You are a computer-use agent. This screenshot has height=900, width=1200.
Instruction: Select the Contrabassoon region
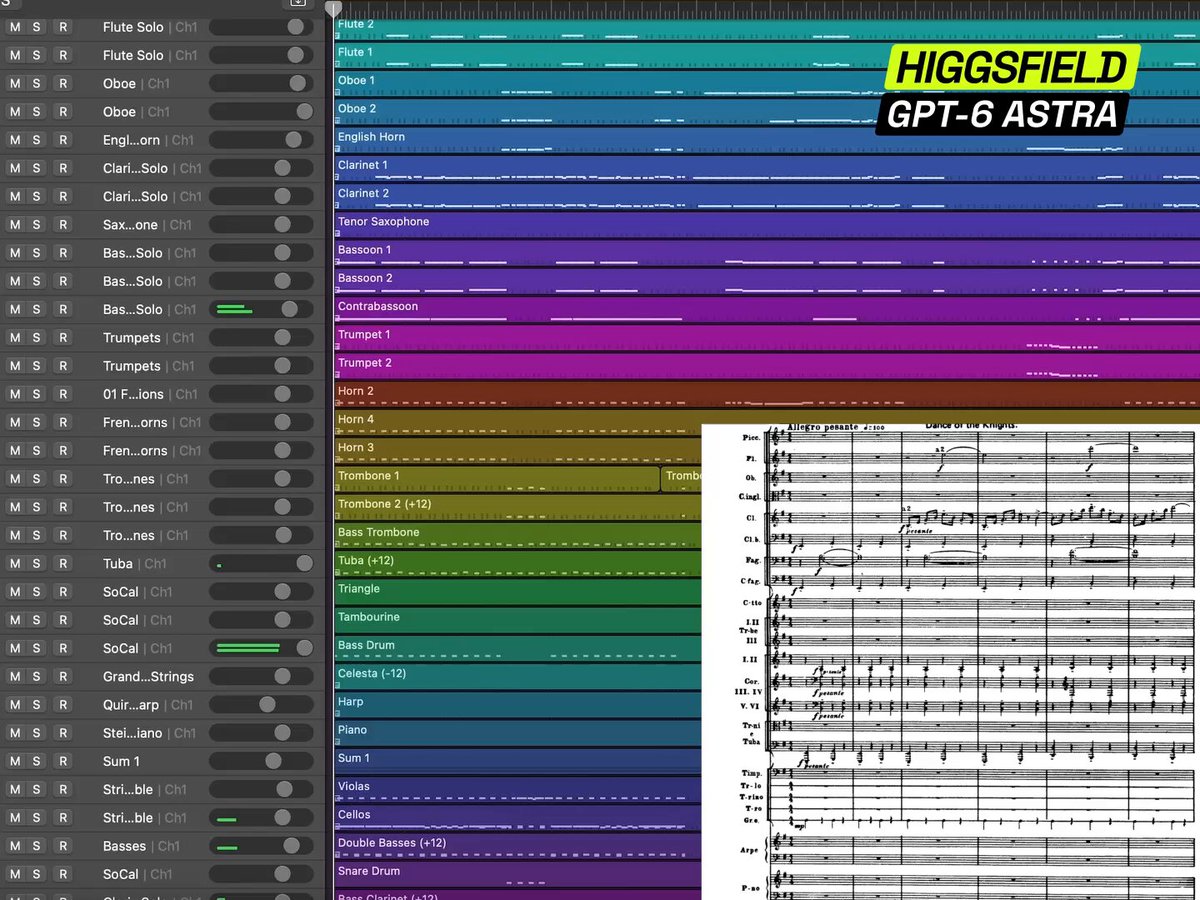pyautogui.click(x=767, y=309)
